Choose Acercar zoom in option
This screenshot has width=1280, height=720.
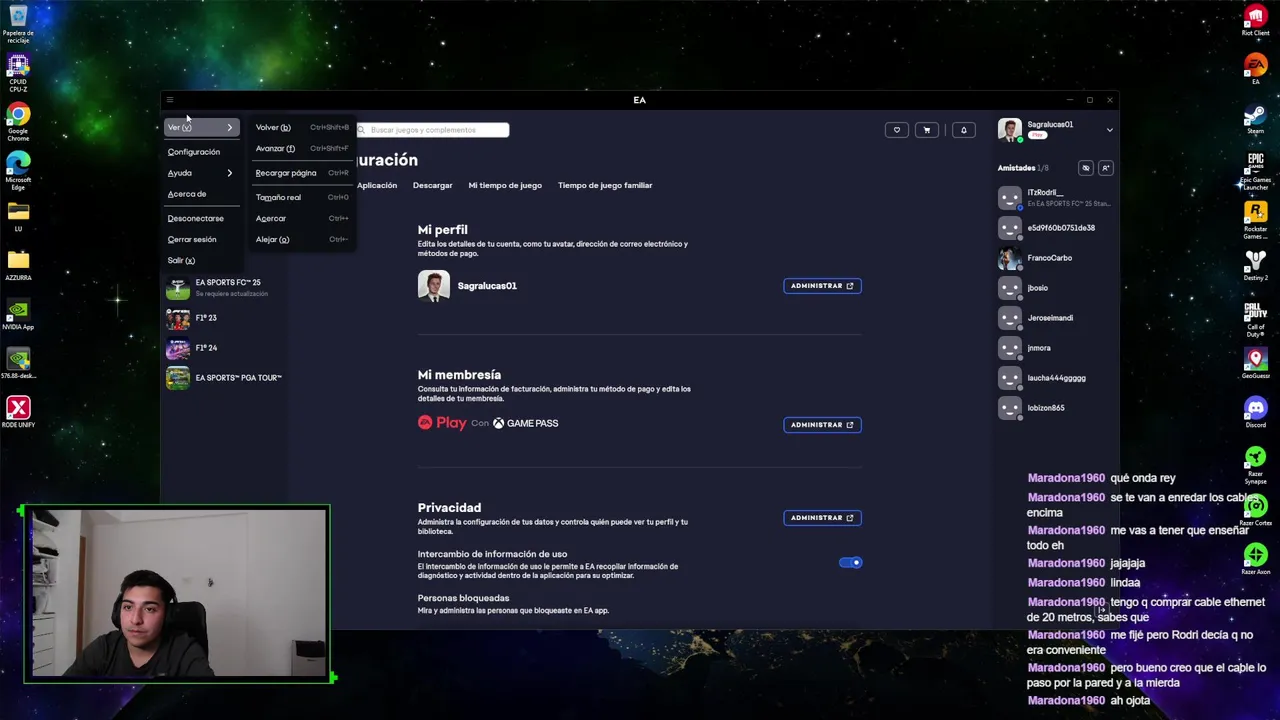(x=302, y=218)
